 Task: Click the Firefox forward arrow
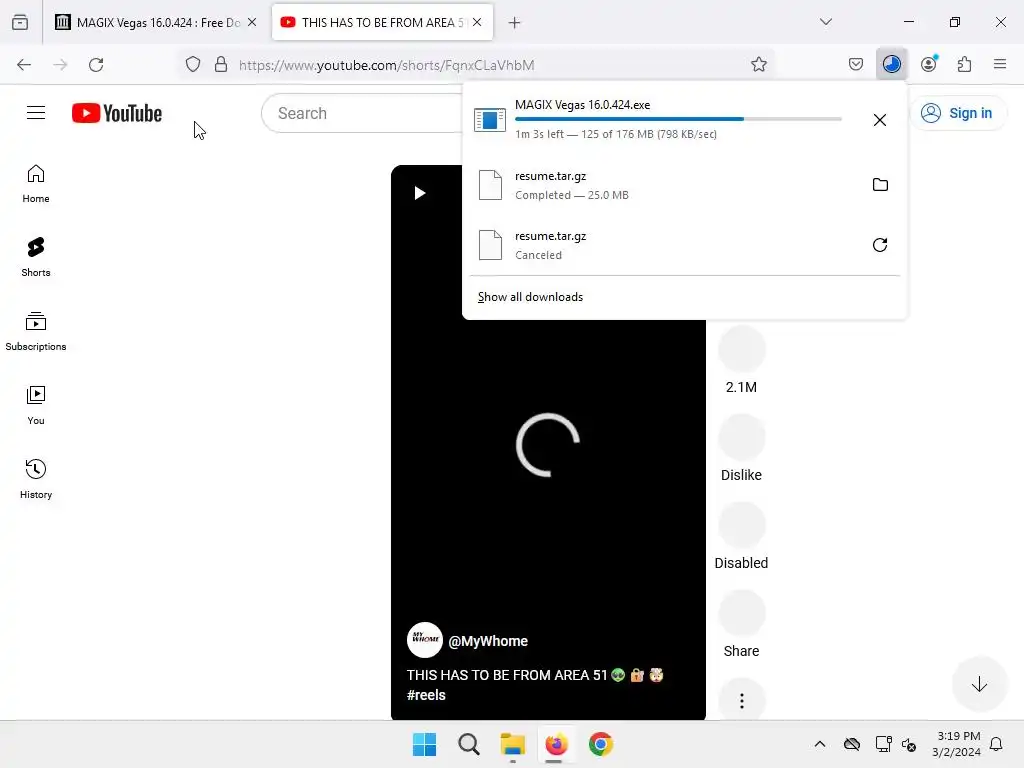(60, 65)
